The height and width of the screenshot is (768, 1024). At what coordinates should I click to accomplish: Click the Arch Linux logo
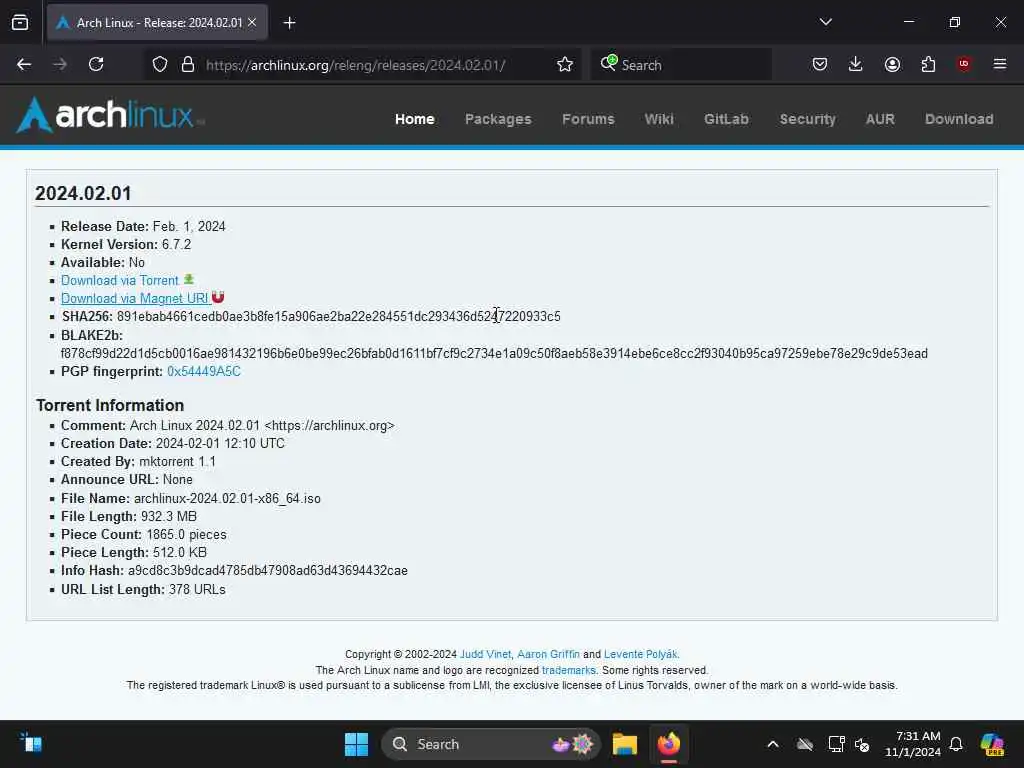tap(110, 115)
